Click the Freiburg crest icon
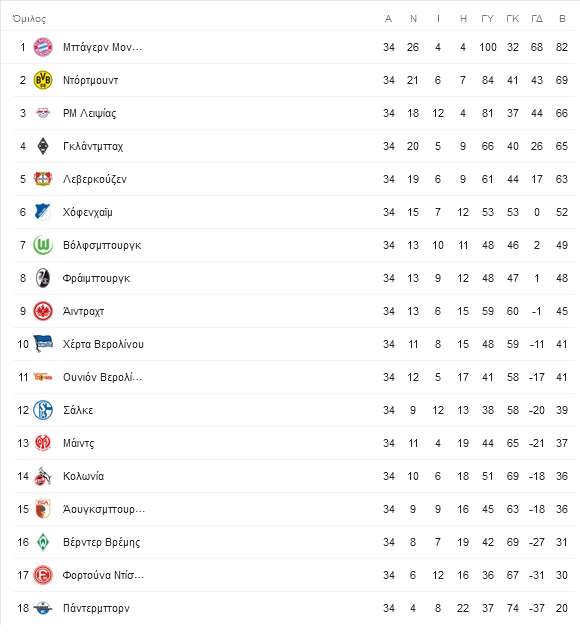580x634 pixels. (x=43, y=278)
